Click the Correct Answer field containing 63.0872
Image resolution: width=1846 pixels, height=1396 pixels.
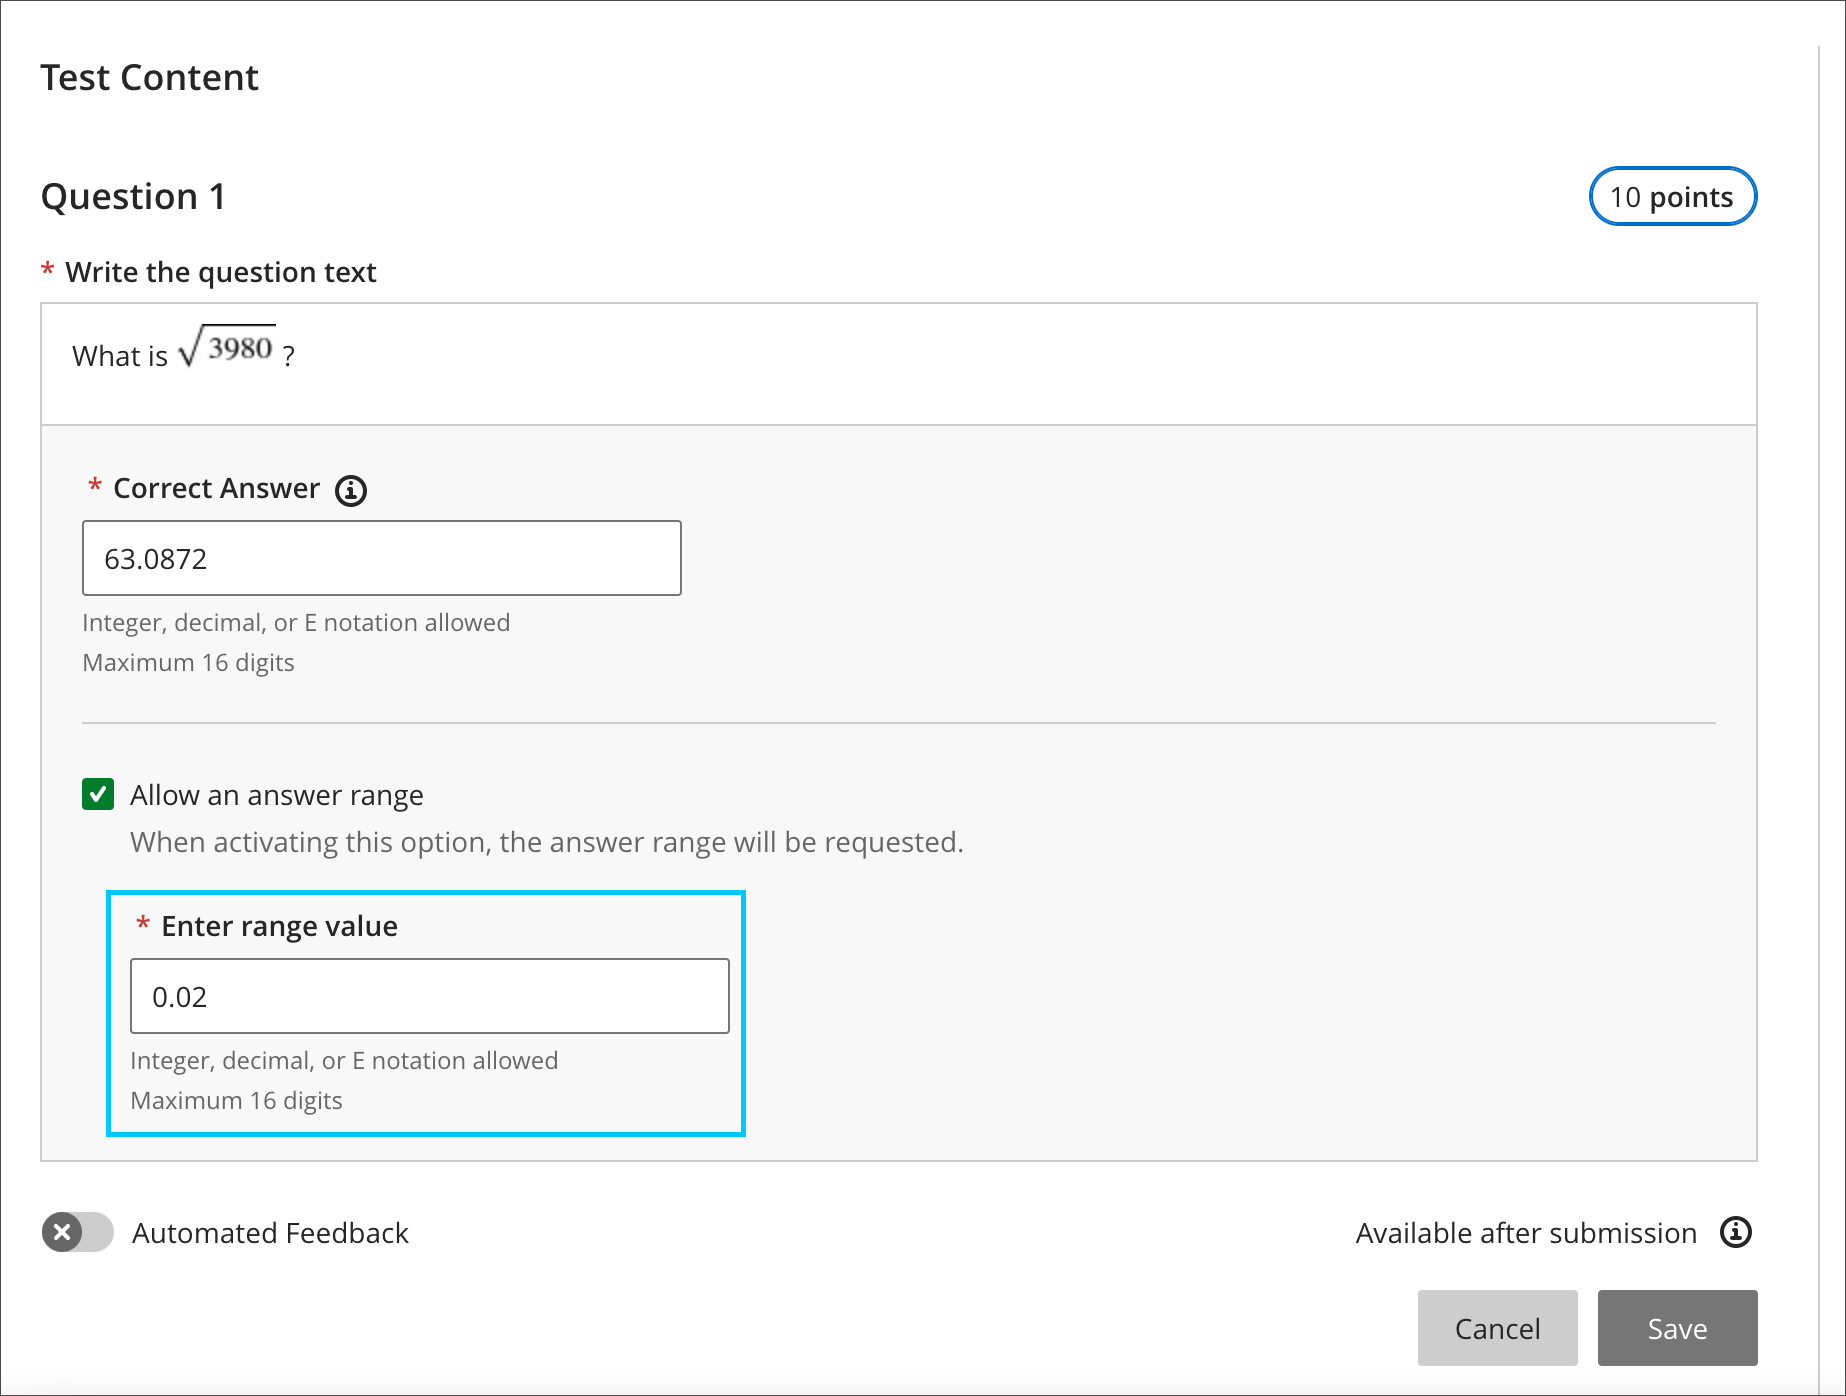point(381,558)
